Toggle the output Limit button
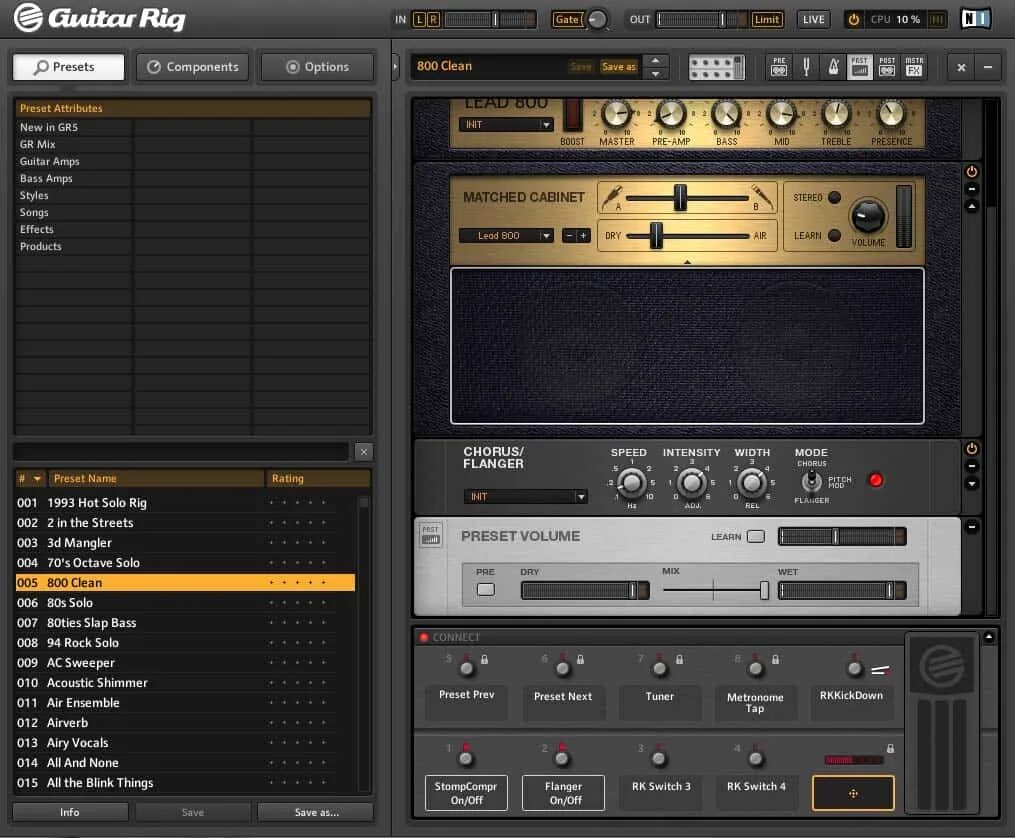 click(767, 19)
